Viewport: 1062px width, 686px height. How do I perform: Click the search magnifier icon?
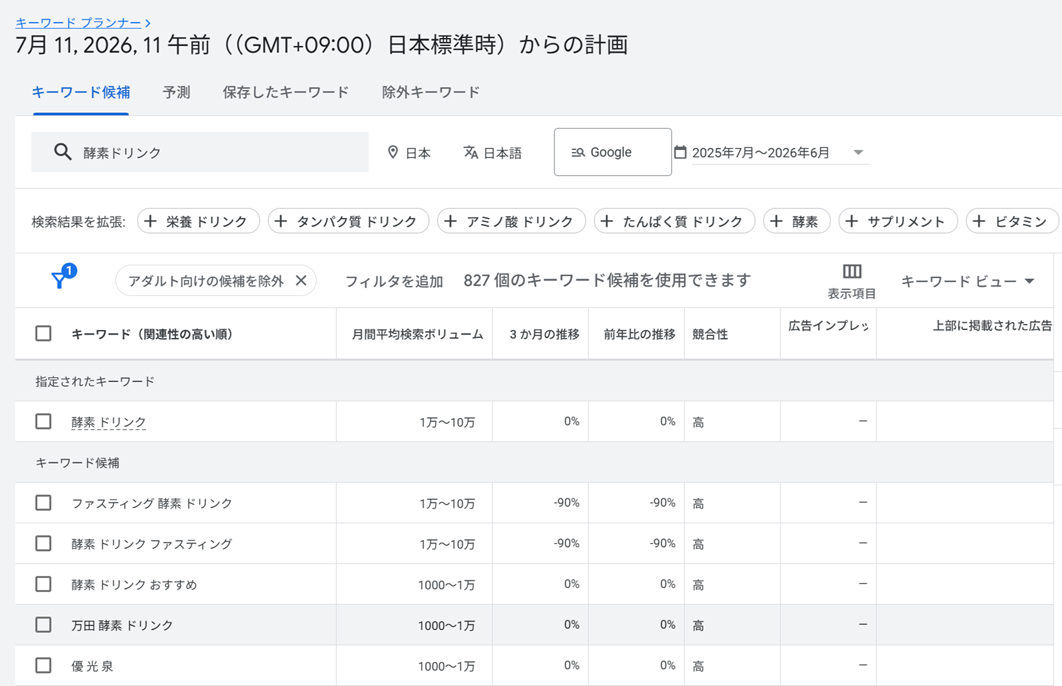[x=62, y=152]
